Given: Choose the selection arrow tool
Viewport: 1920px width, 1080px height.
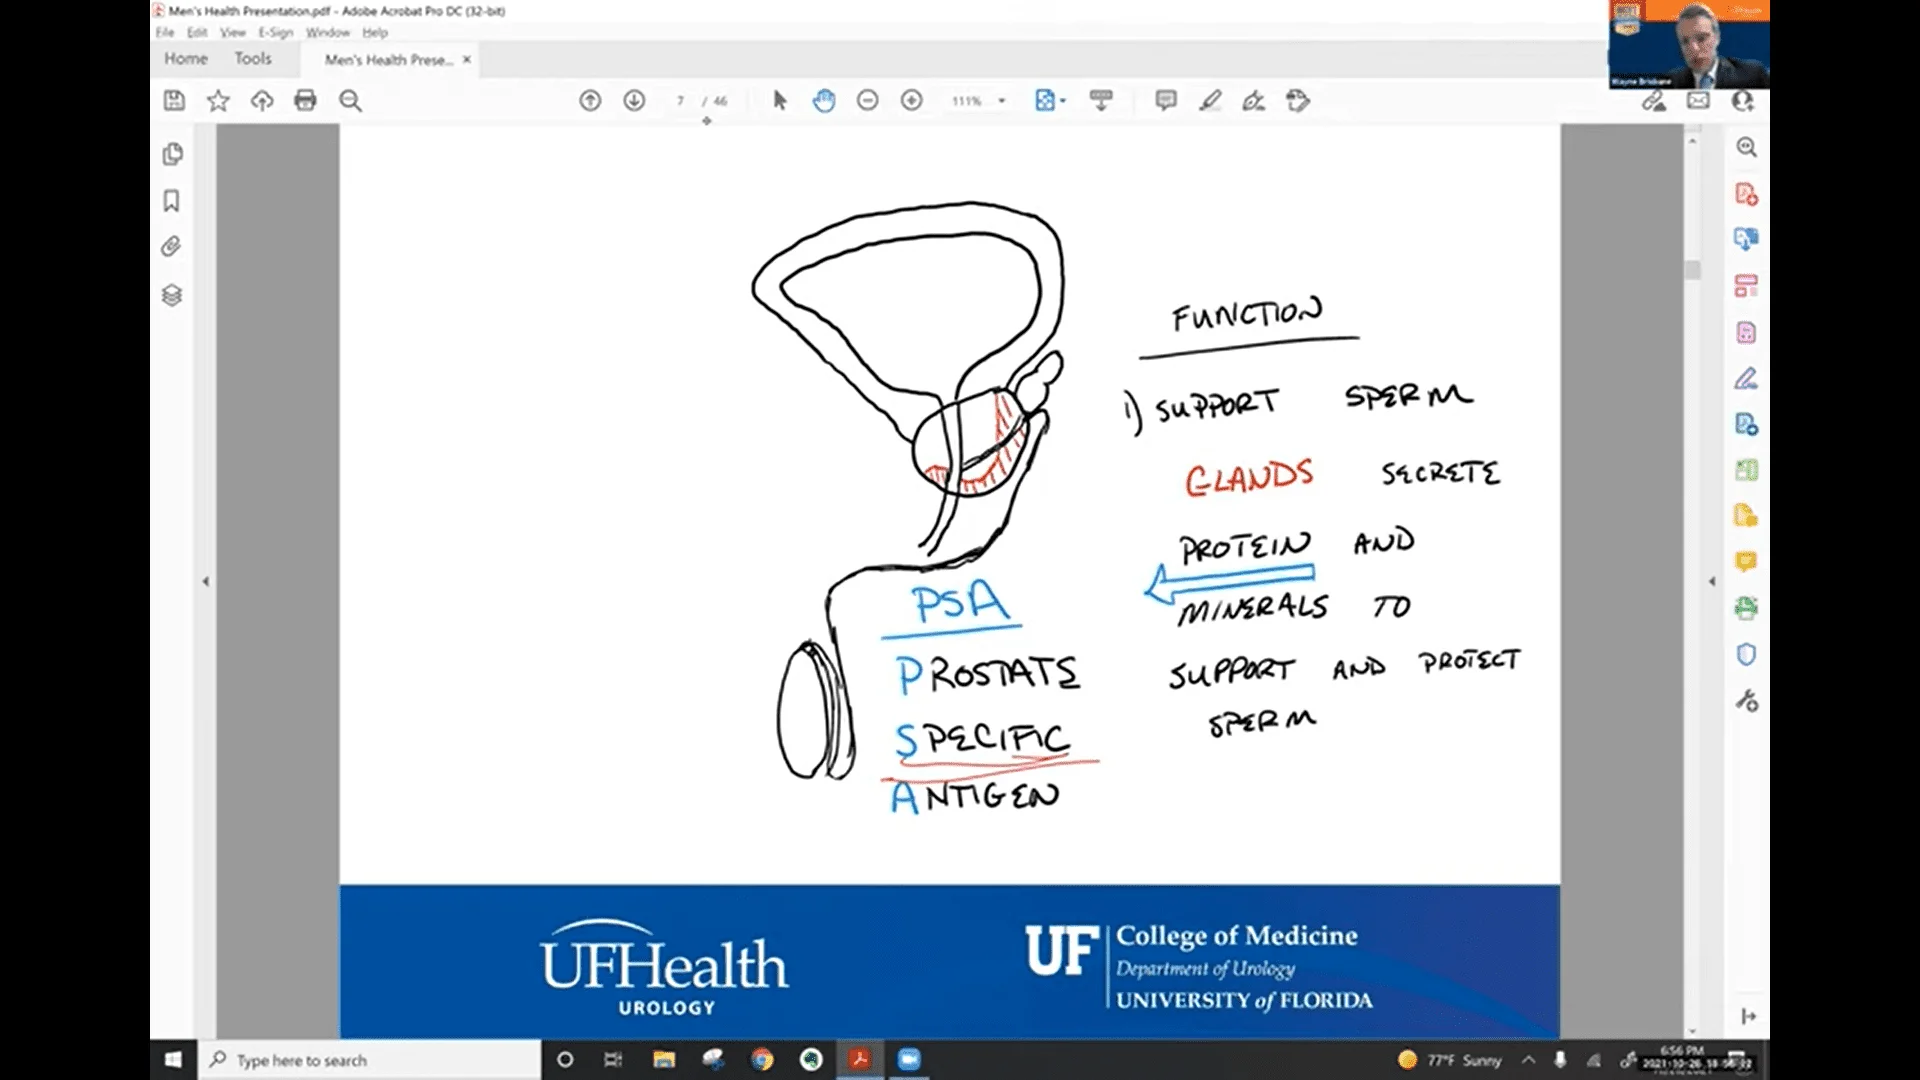Looking at the screenshot, I should 780,100.
